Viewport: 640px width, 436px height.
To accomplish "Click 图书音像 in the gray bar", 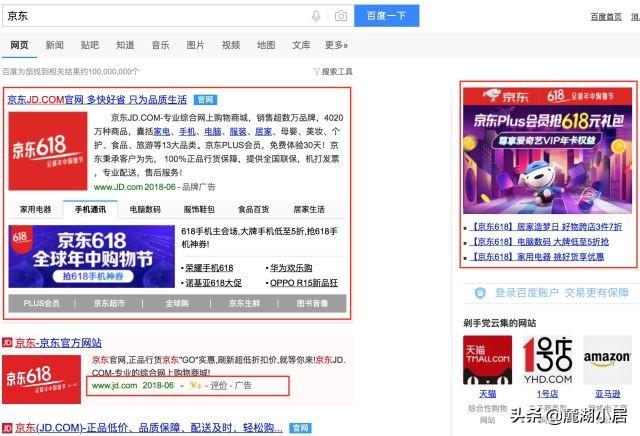I will coord(312,303).
